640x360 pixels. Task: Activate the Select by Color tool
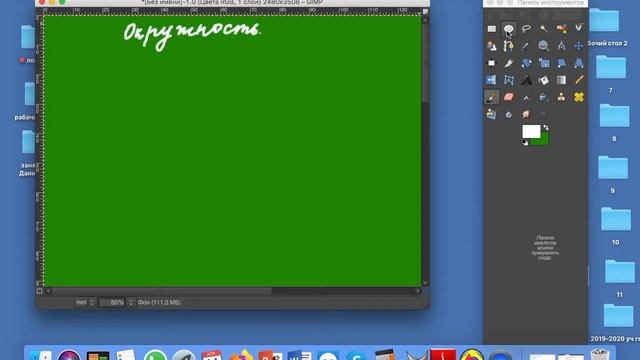tap(561, 29)
